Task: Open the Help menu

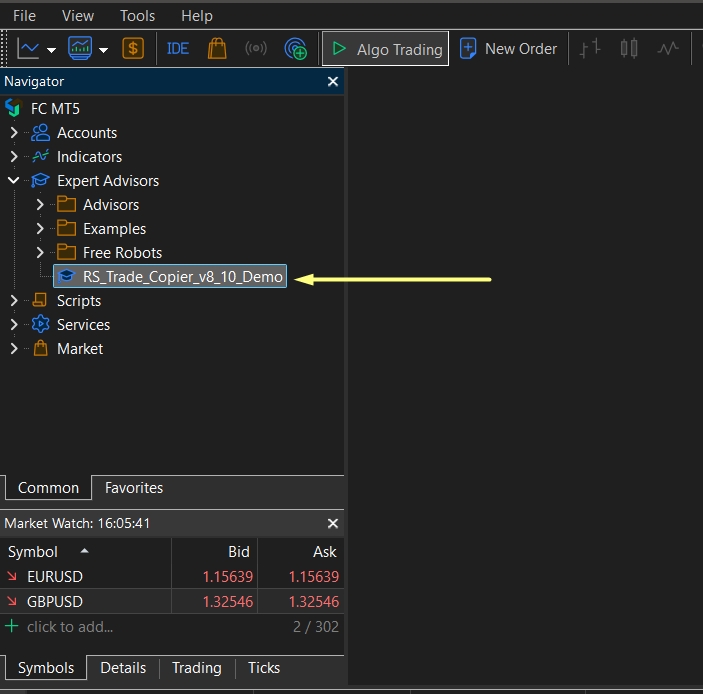Action: [x=197, y=16]
